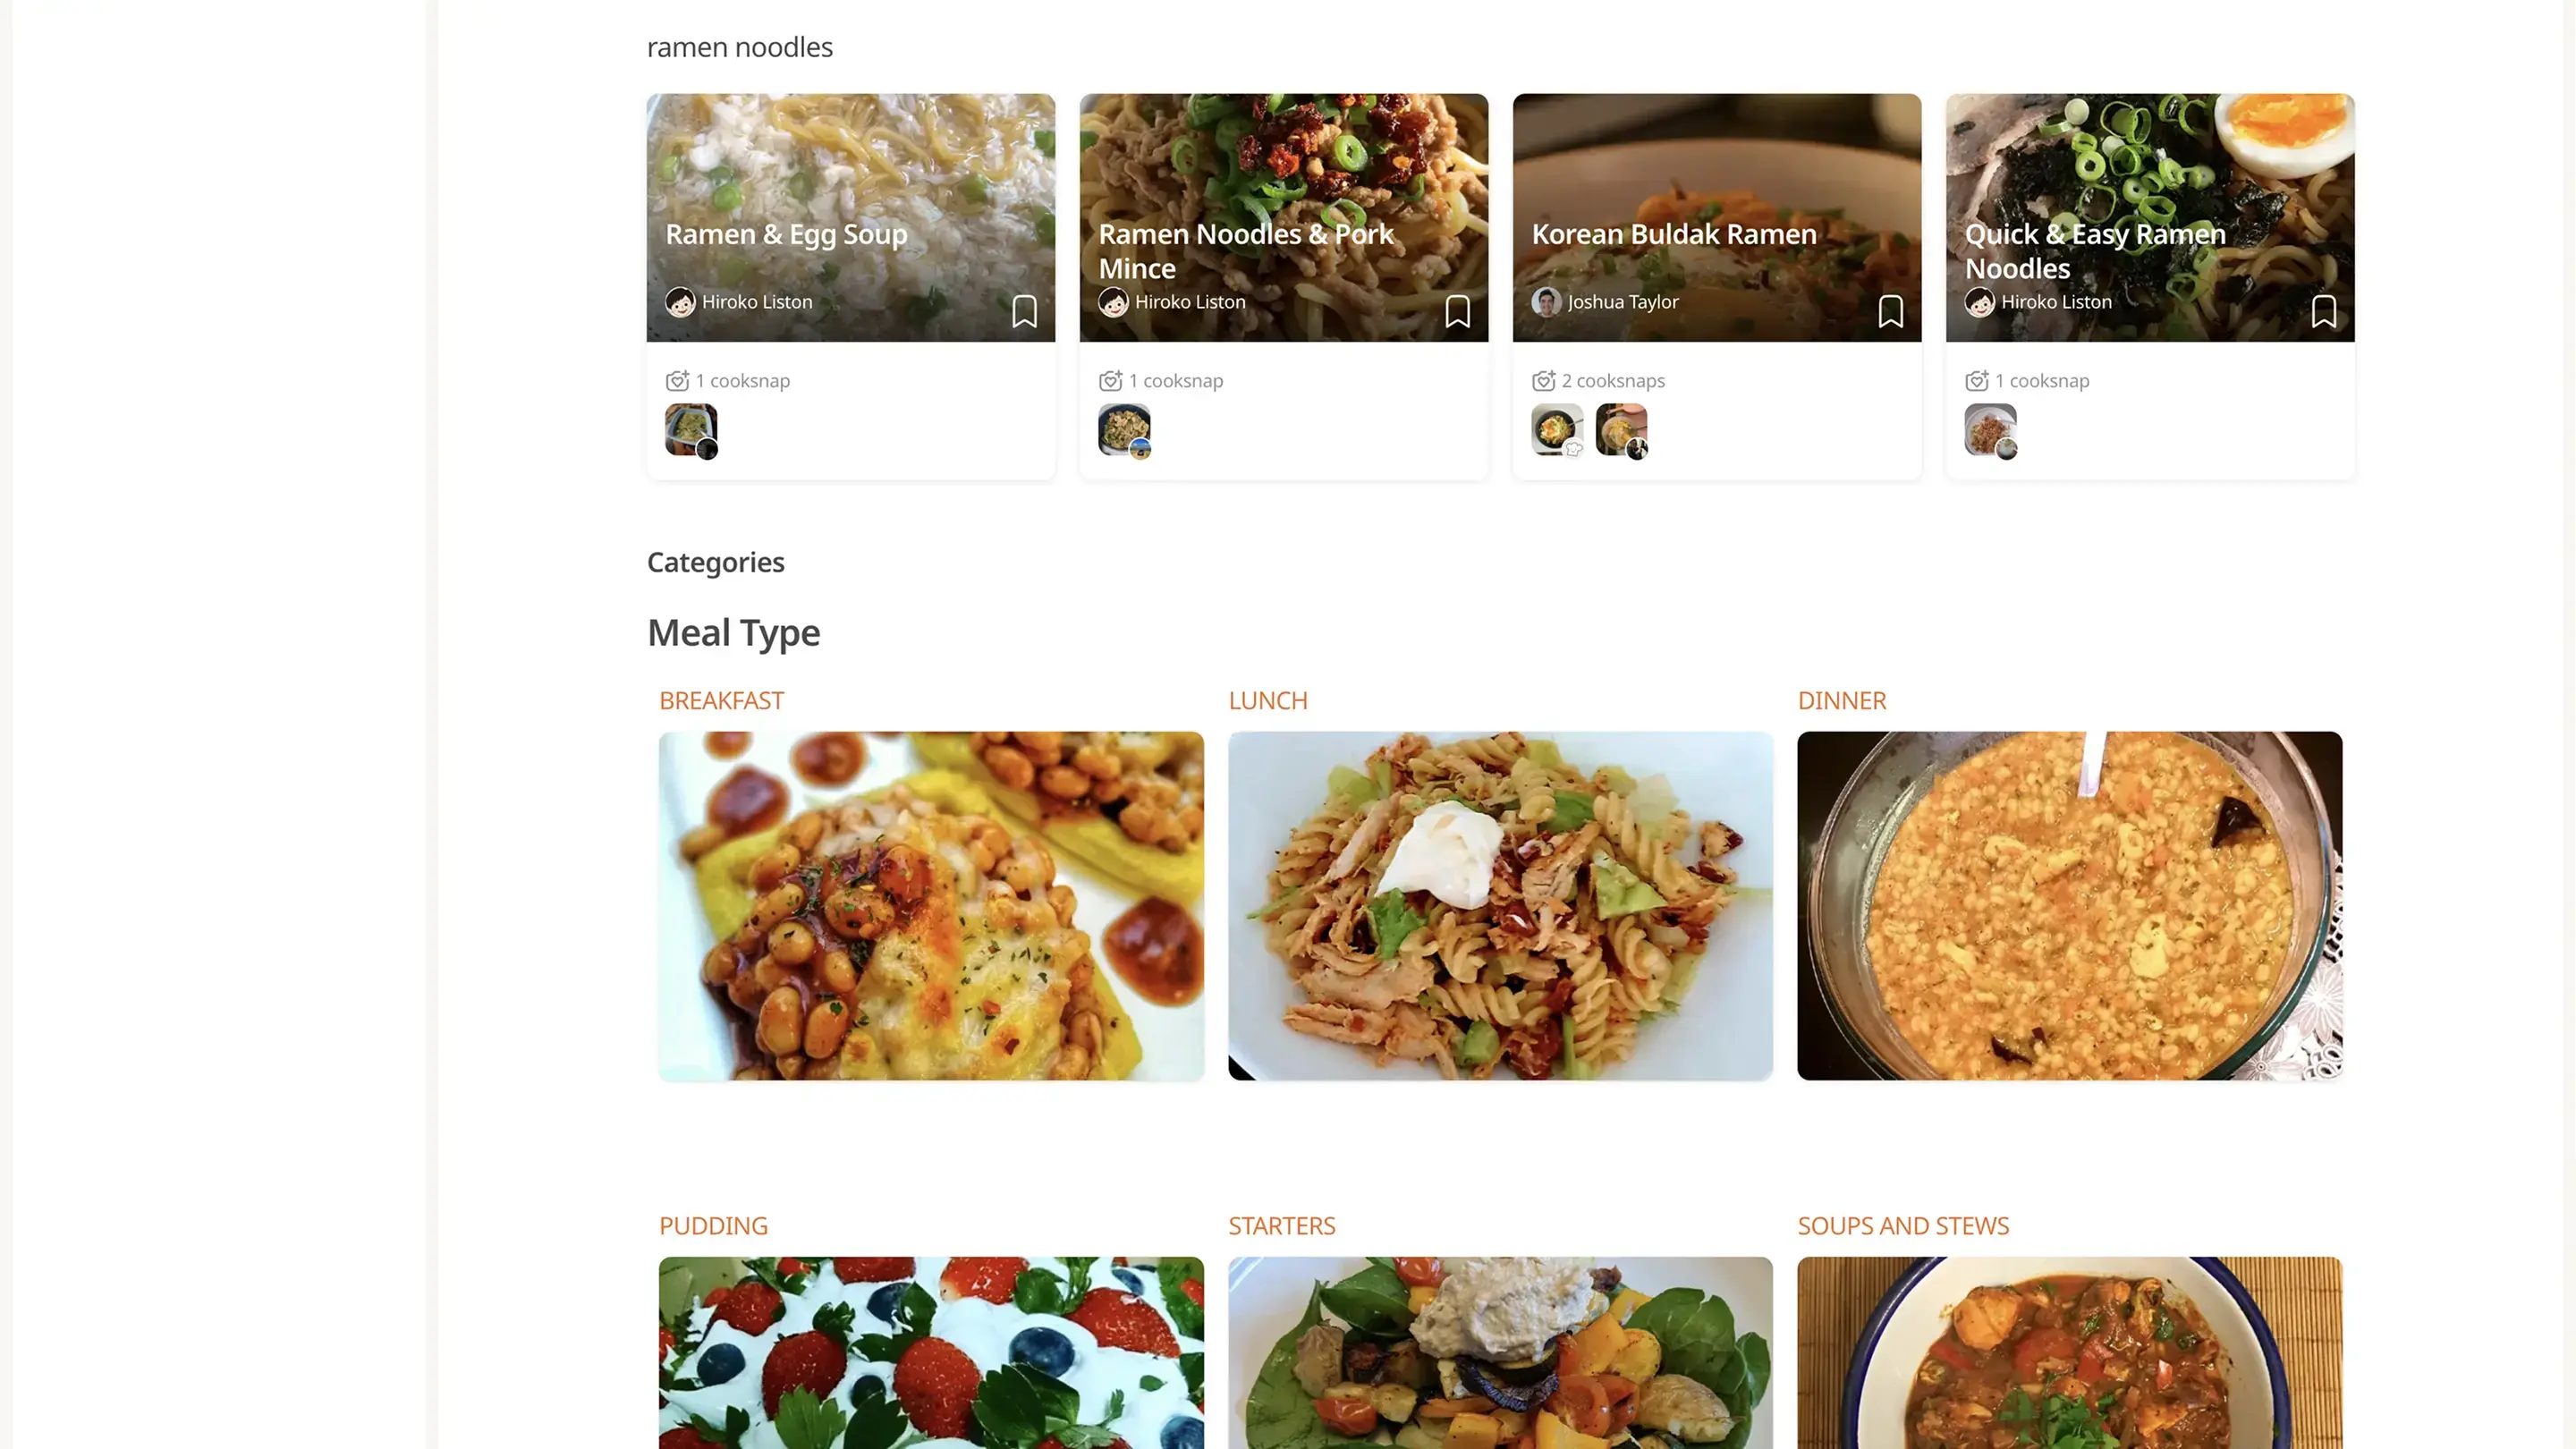This screenshot has width=2576, height=1449.
Task: View second cooksnap photo of Korean Buldak Ramen
Action: [1621, 430]
